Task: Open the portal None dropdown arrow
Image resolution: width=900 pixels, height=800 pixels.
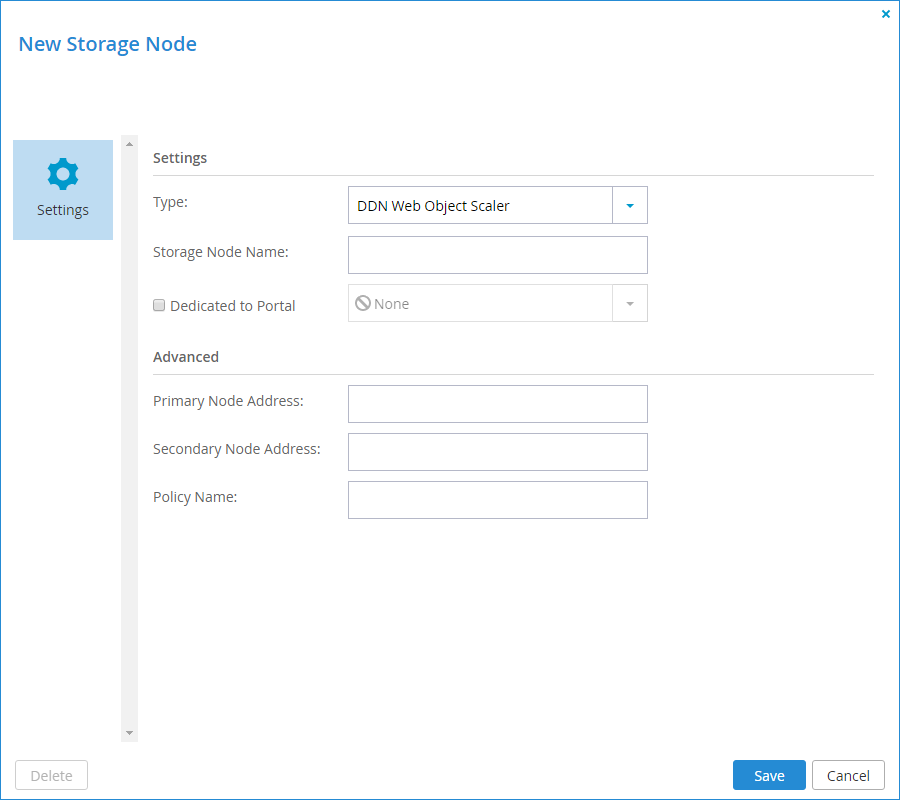Action: click(x=630, y=304)
